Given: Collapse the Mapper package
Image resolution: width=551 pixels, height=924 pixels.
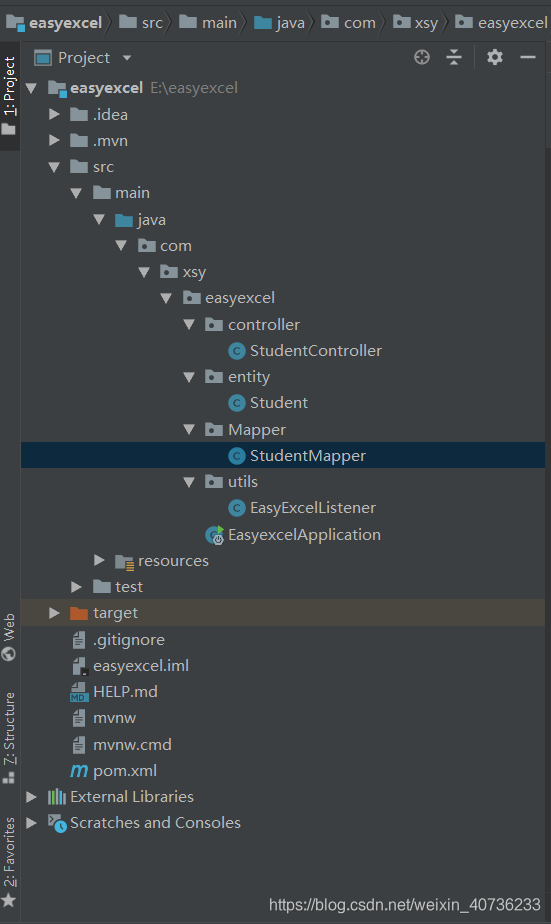Looking at the screenshot, I should click(x=189, y=430).
